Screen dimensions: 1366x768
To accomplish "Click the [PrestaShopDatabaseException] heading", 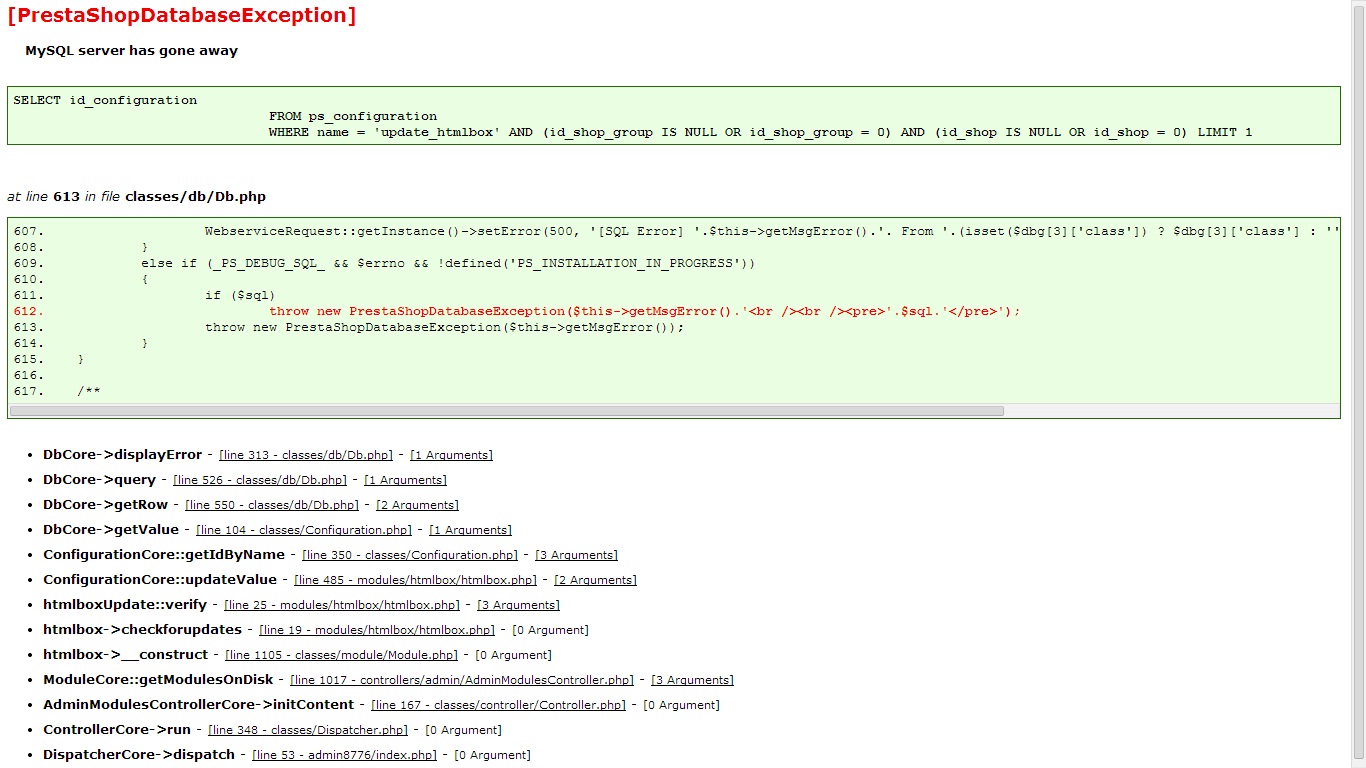I will click(x=181, y=15).
